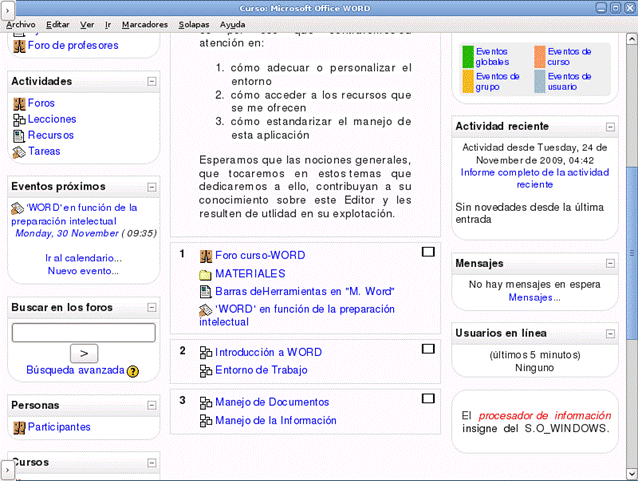The height and width of the screenshot is (481, 638).
Task: Toggle the section 2 highlight box
Action: click(428, 348)
